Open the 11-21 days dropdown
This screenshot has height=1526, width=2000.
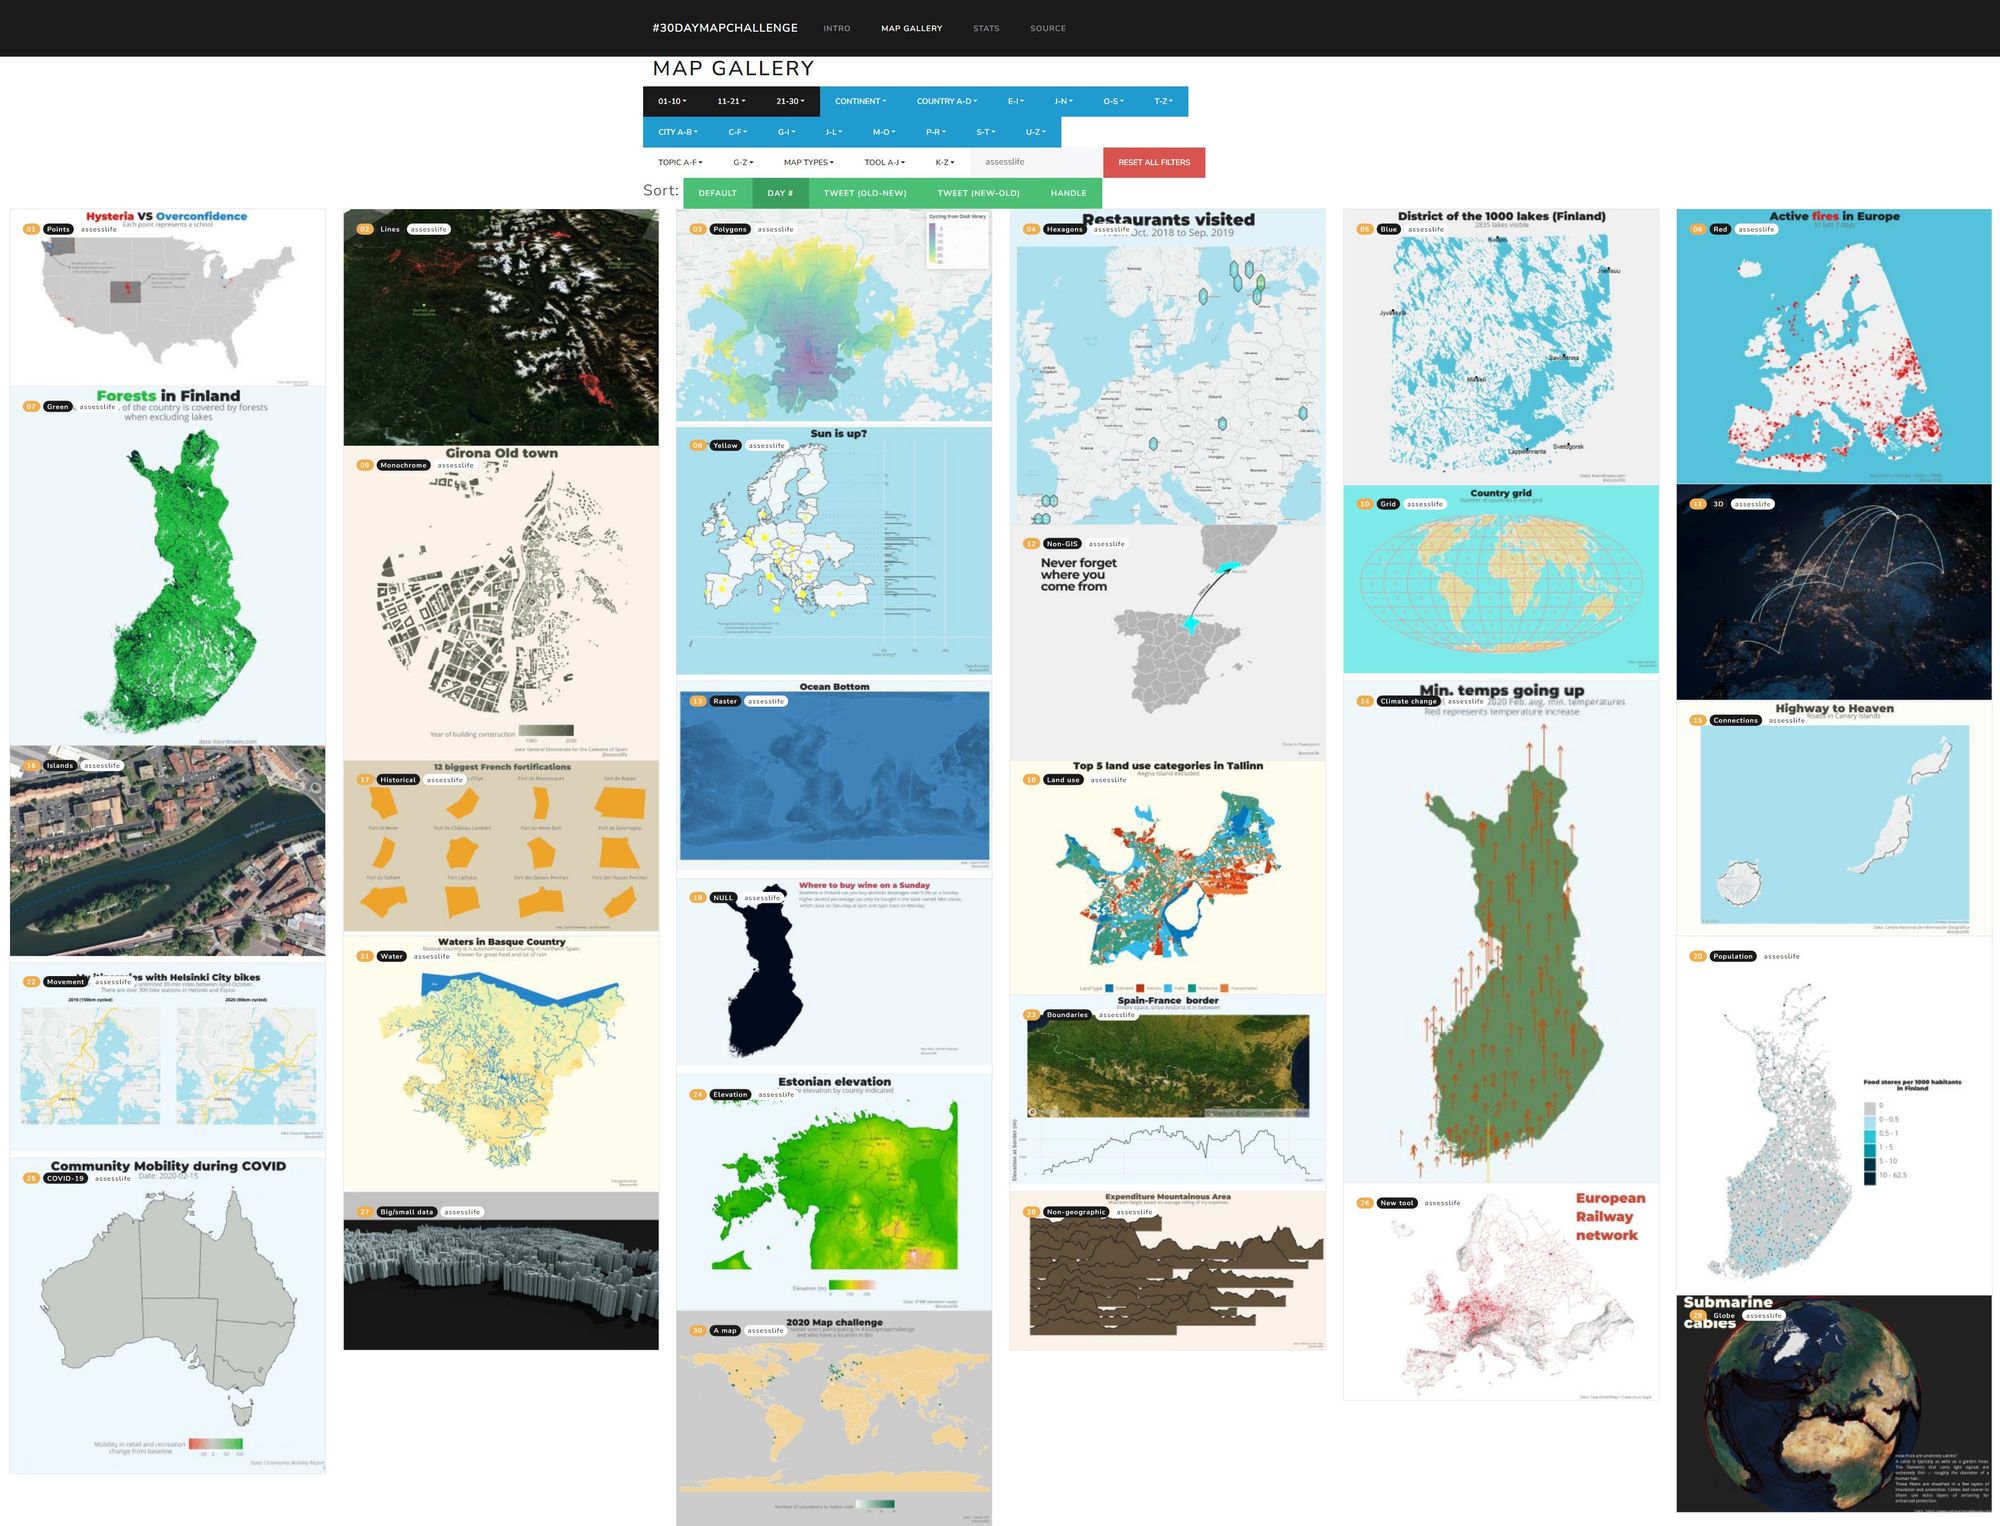coord(731,101)
